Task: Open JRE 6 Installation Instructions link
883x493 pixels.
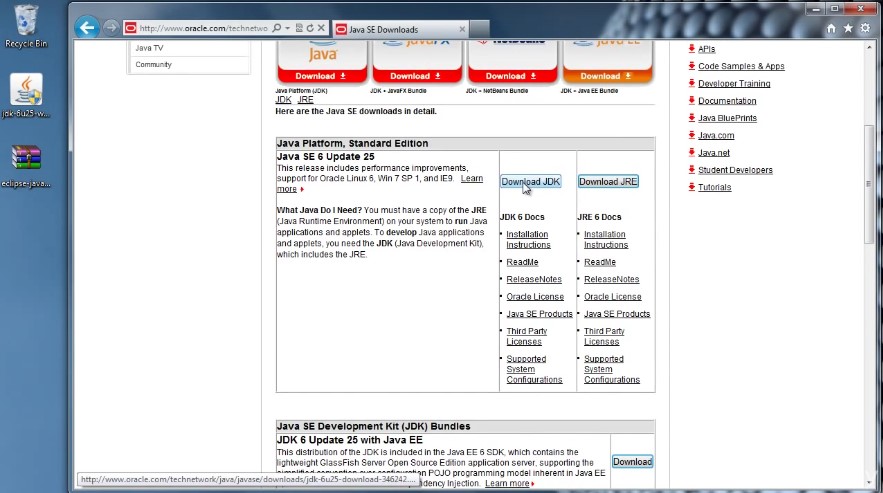Action: pos(606,239)
